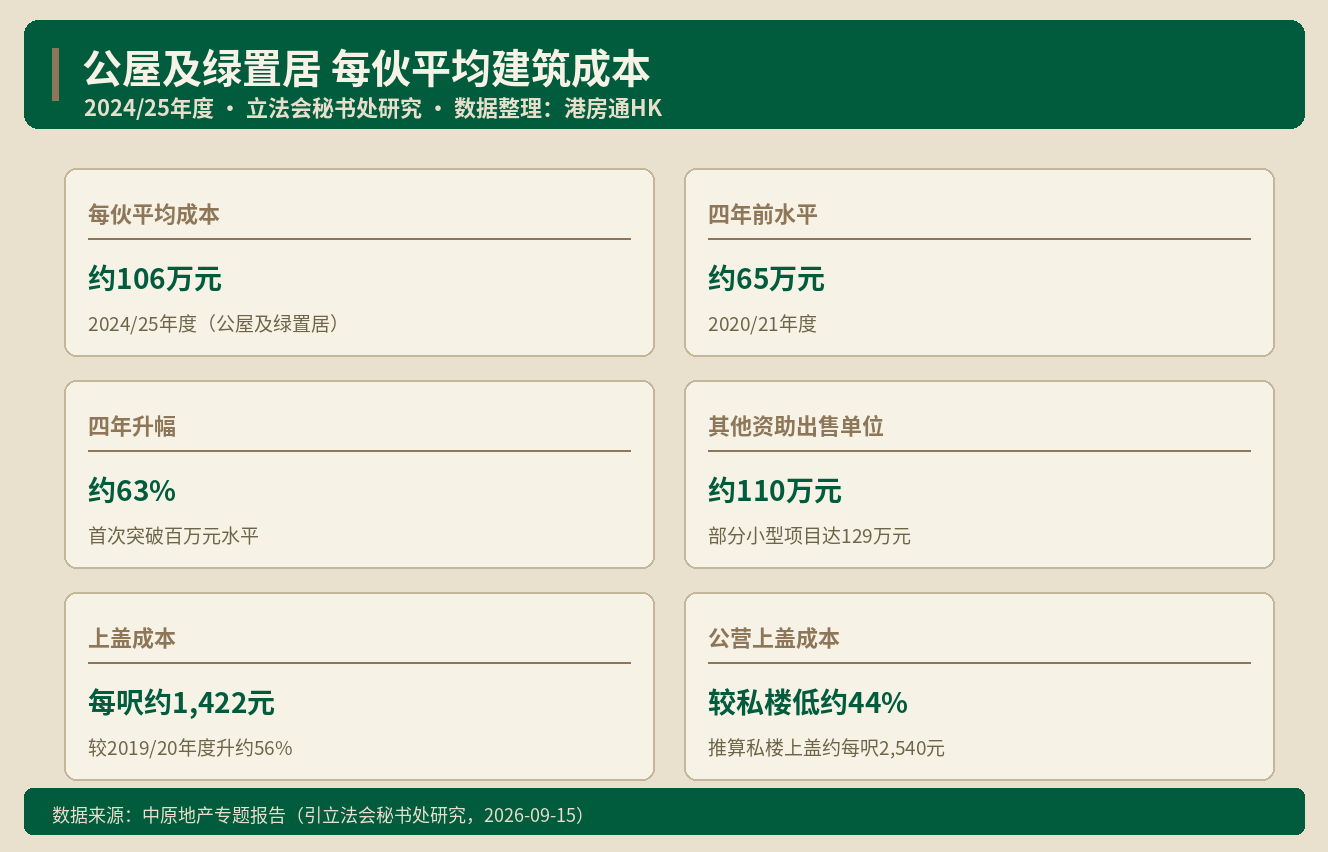Click the note 较2019/20年度升约56%
This screenshot has height=852, width=1328.
(190, 748)
